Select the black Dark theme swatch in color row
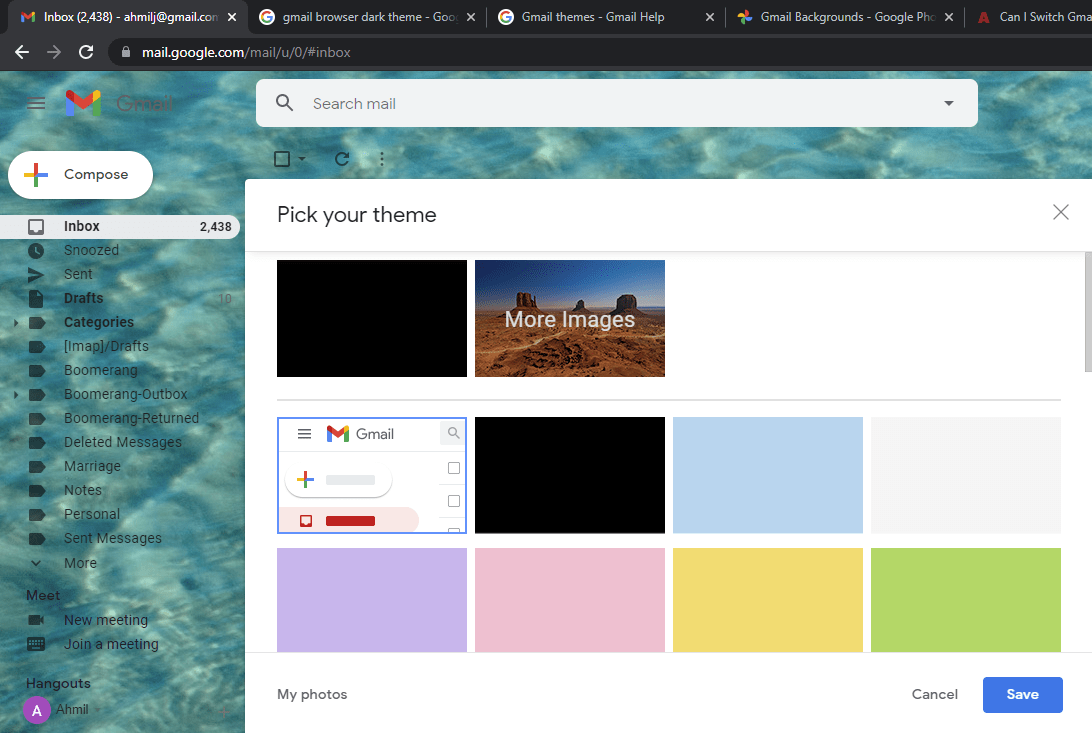 pyautogui.click(x=570, y=475)
